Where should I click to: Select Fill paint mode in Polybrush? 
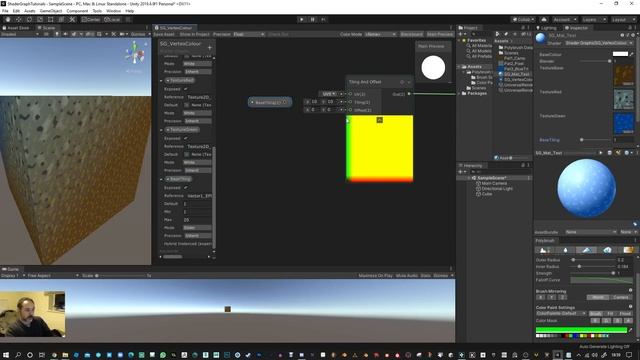[x=610, y=313]
